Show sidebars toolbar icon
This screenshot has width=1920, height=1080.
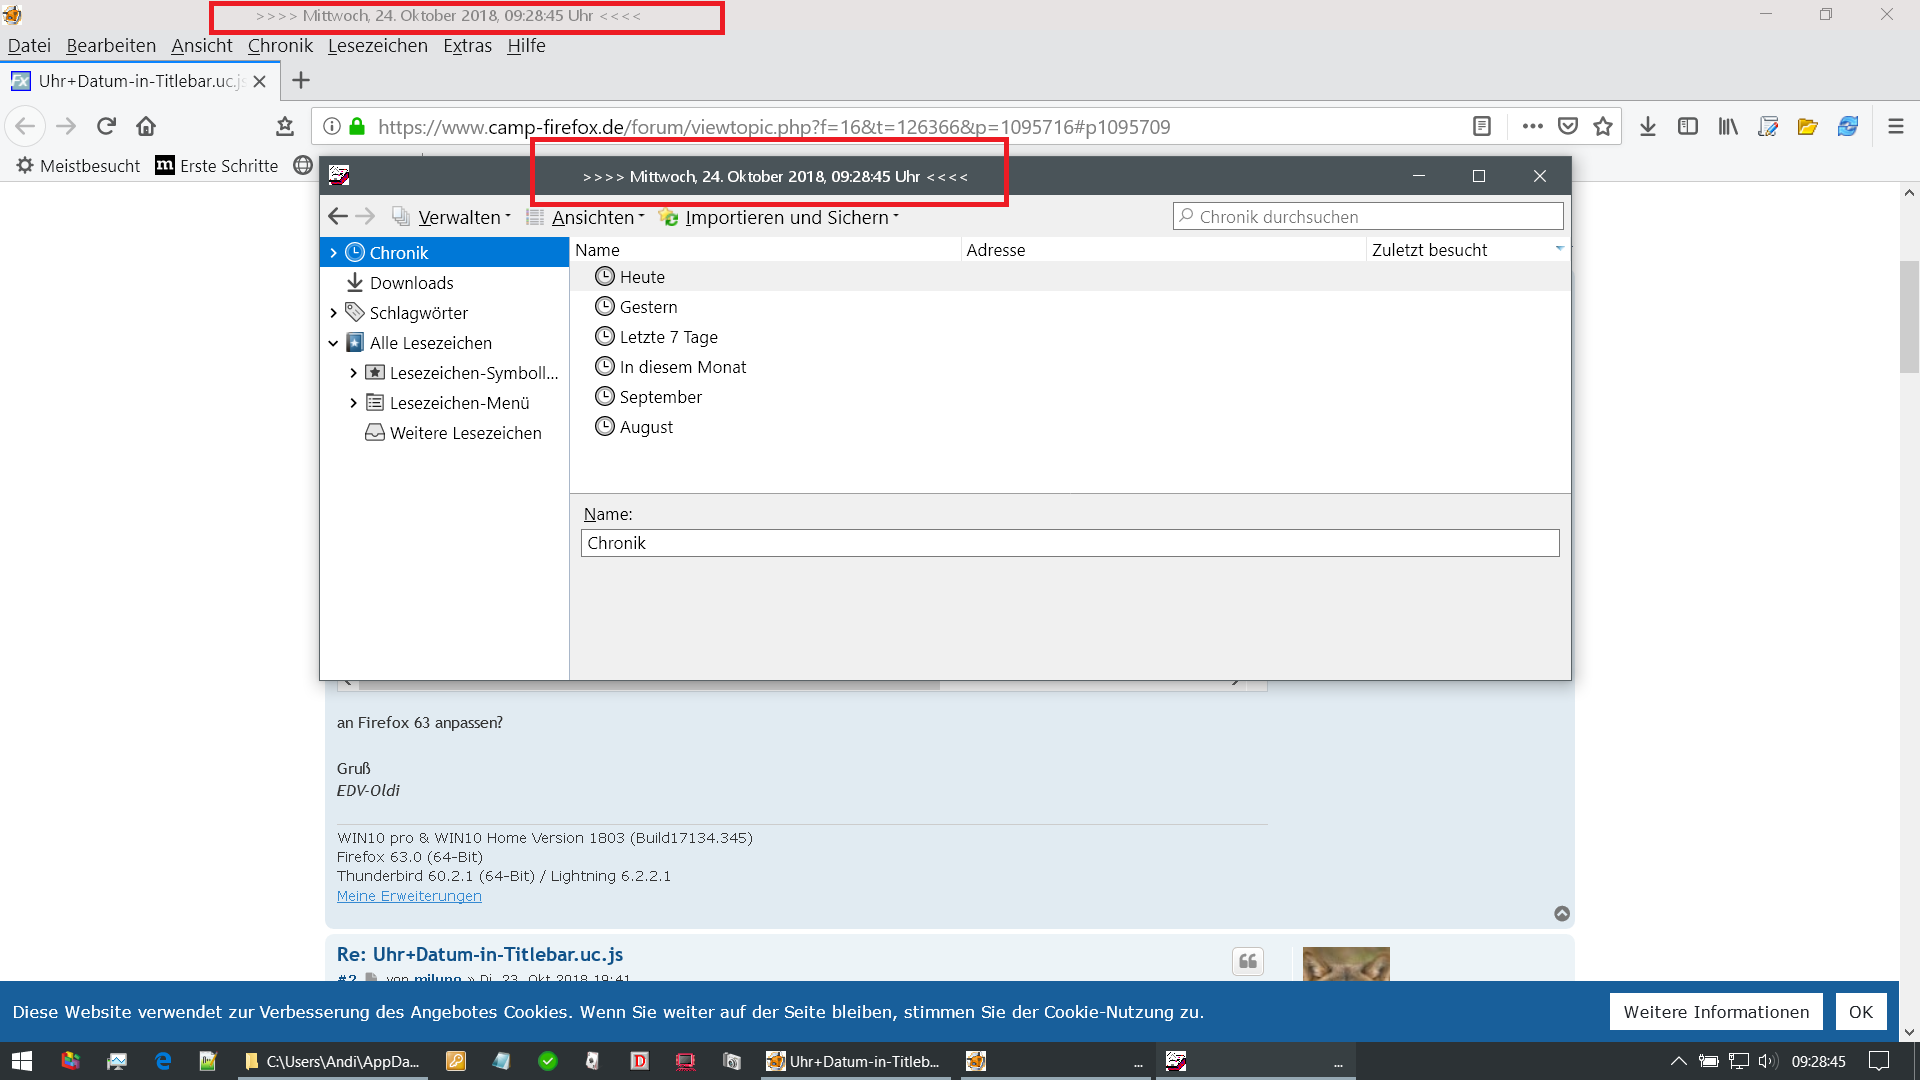pyautogui.click(x=1688, y=126)
